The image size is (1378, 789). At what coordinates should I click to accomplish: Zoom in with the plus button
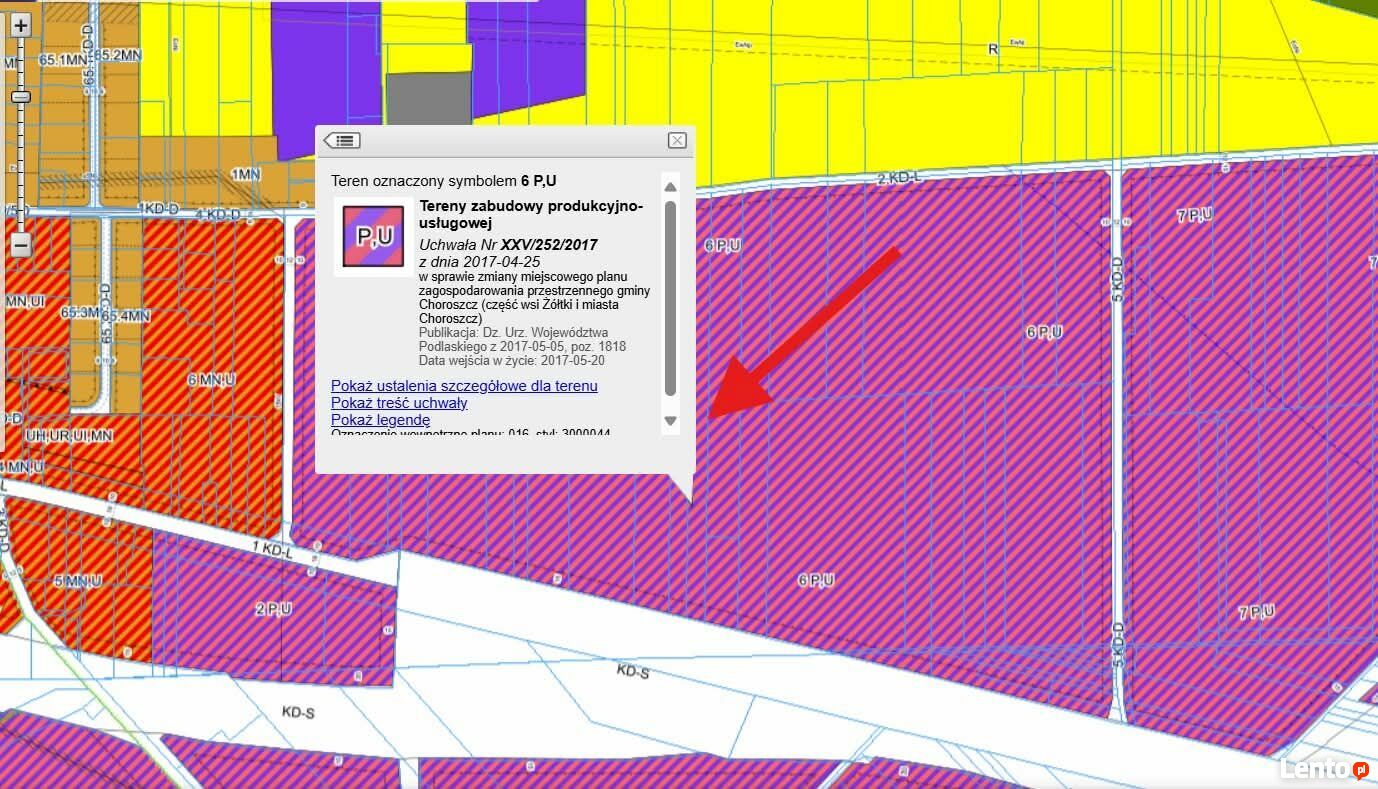(21, 26)
